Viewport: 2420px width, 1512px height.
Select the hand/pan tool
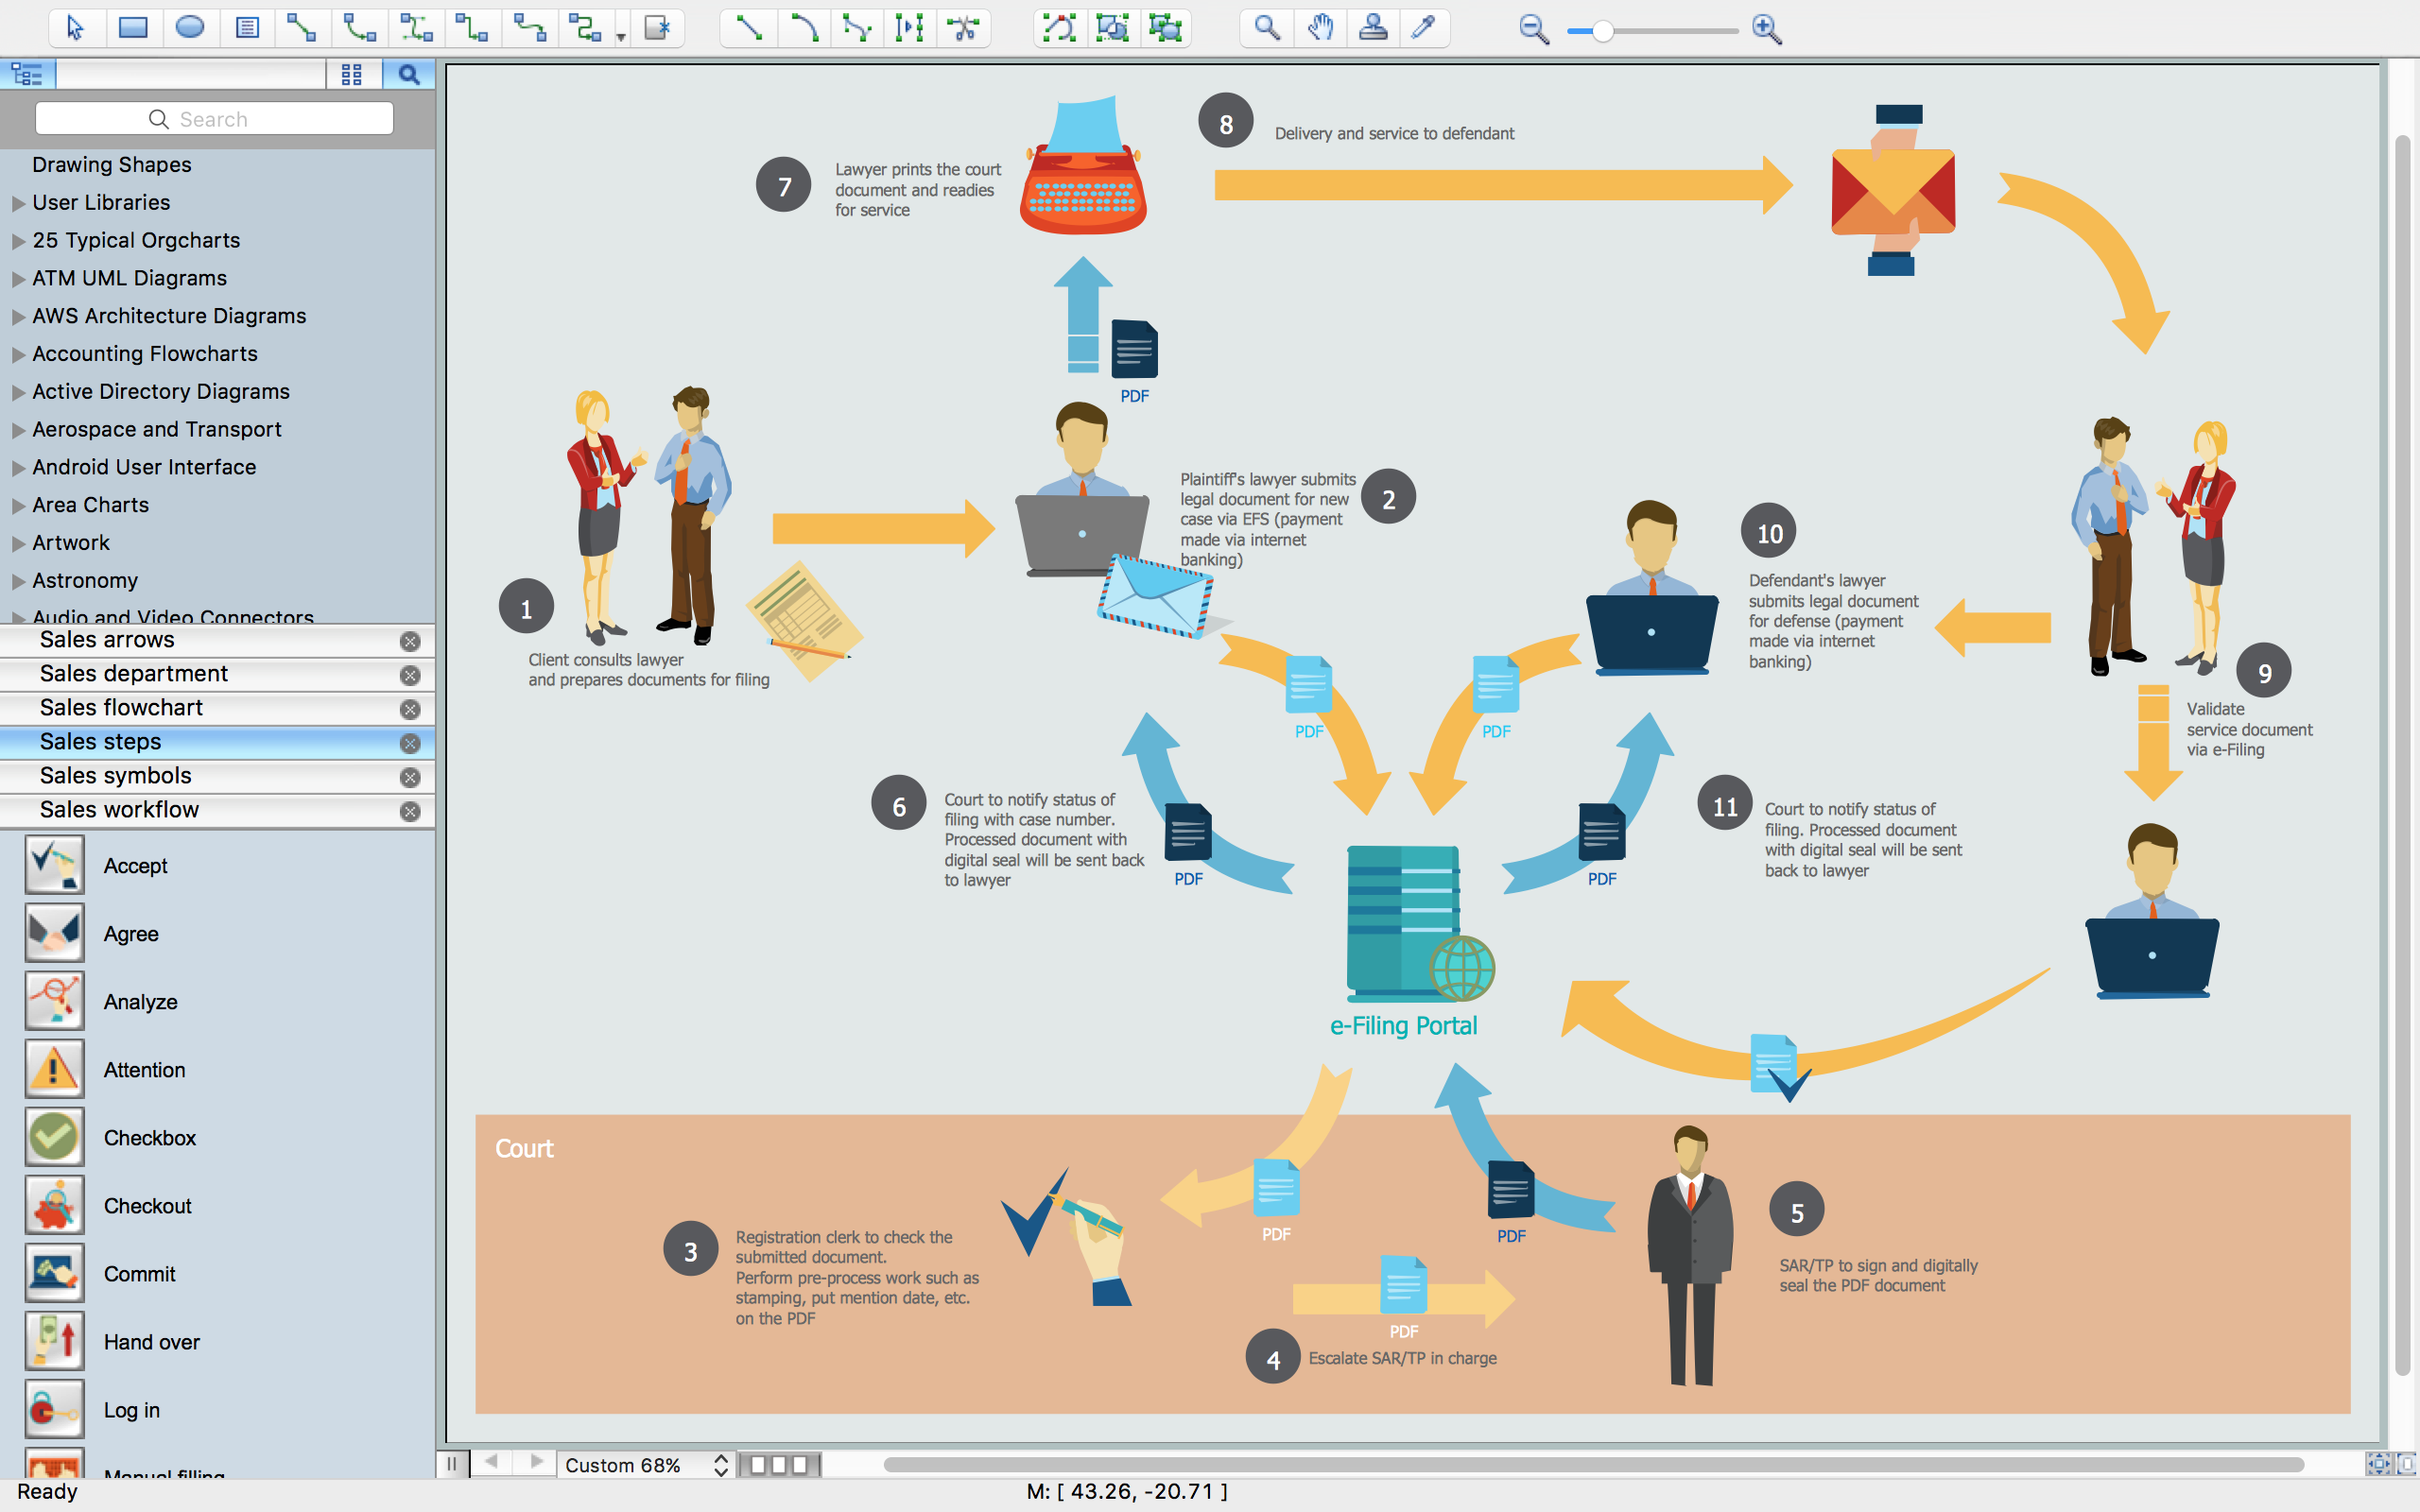(x=1317, y=29)
